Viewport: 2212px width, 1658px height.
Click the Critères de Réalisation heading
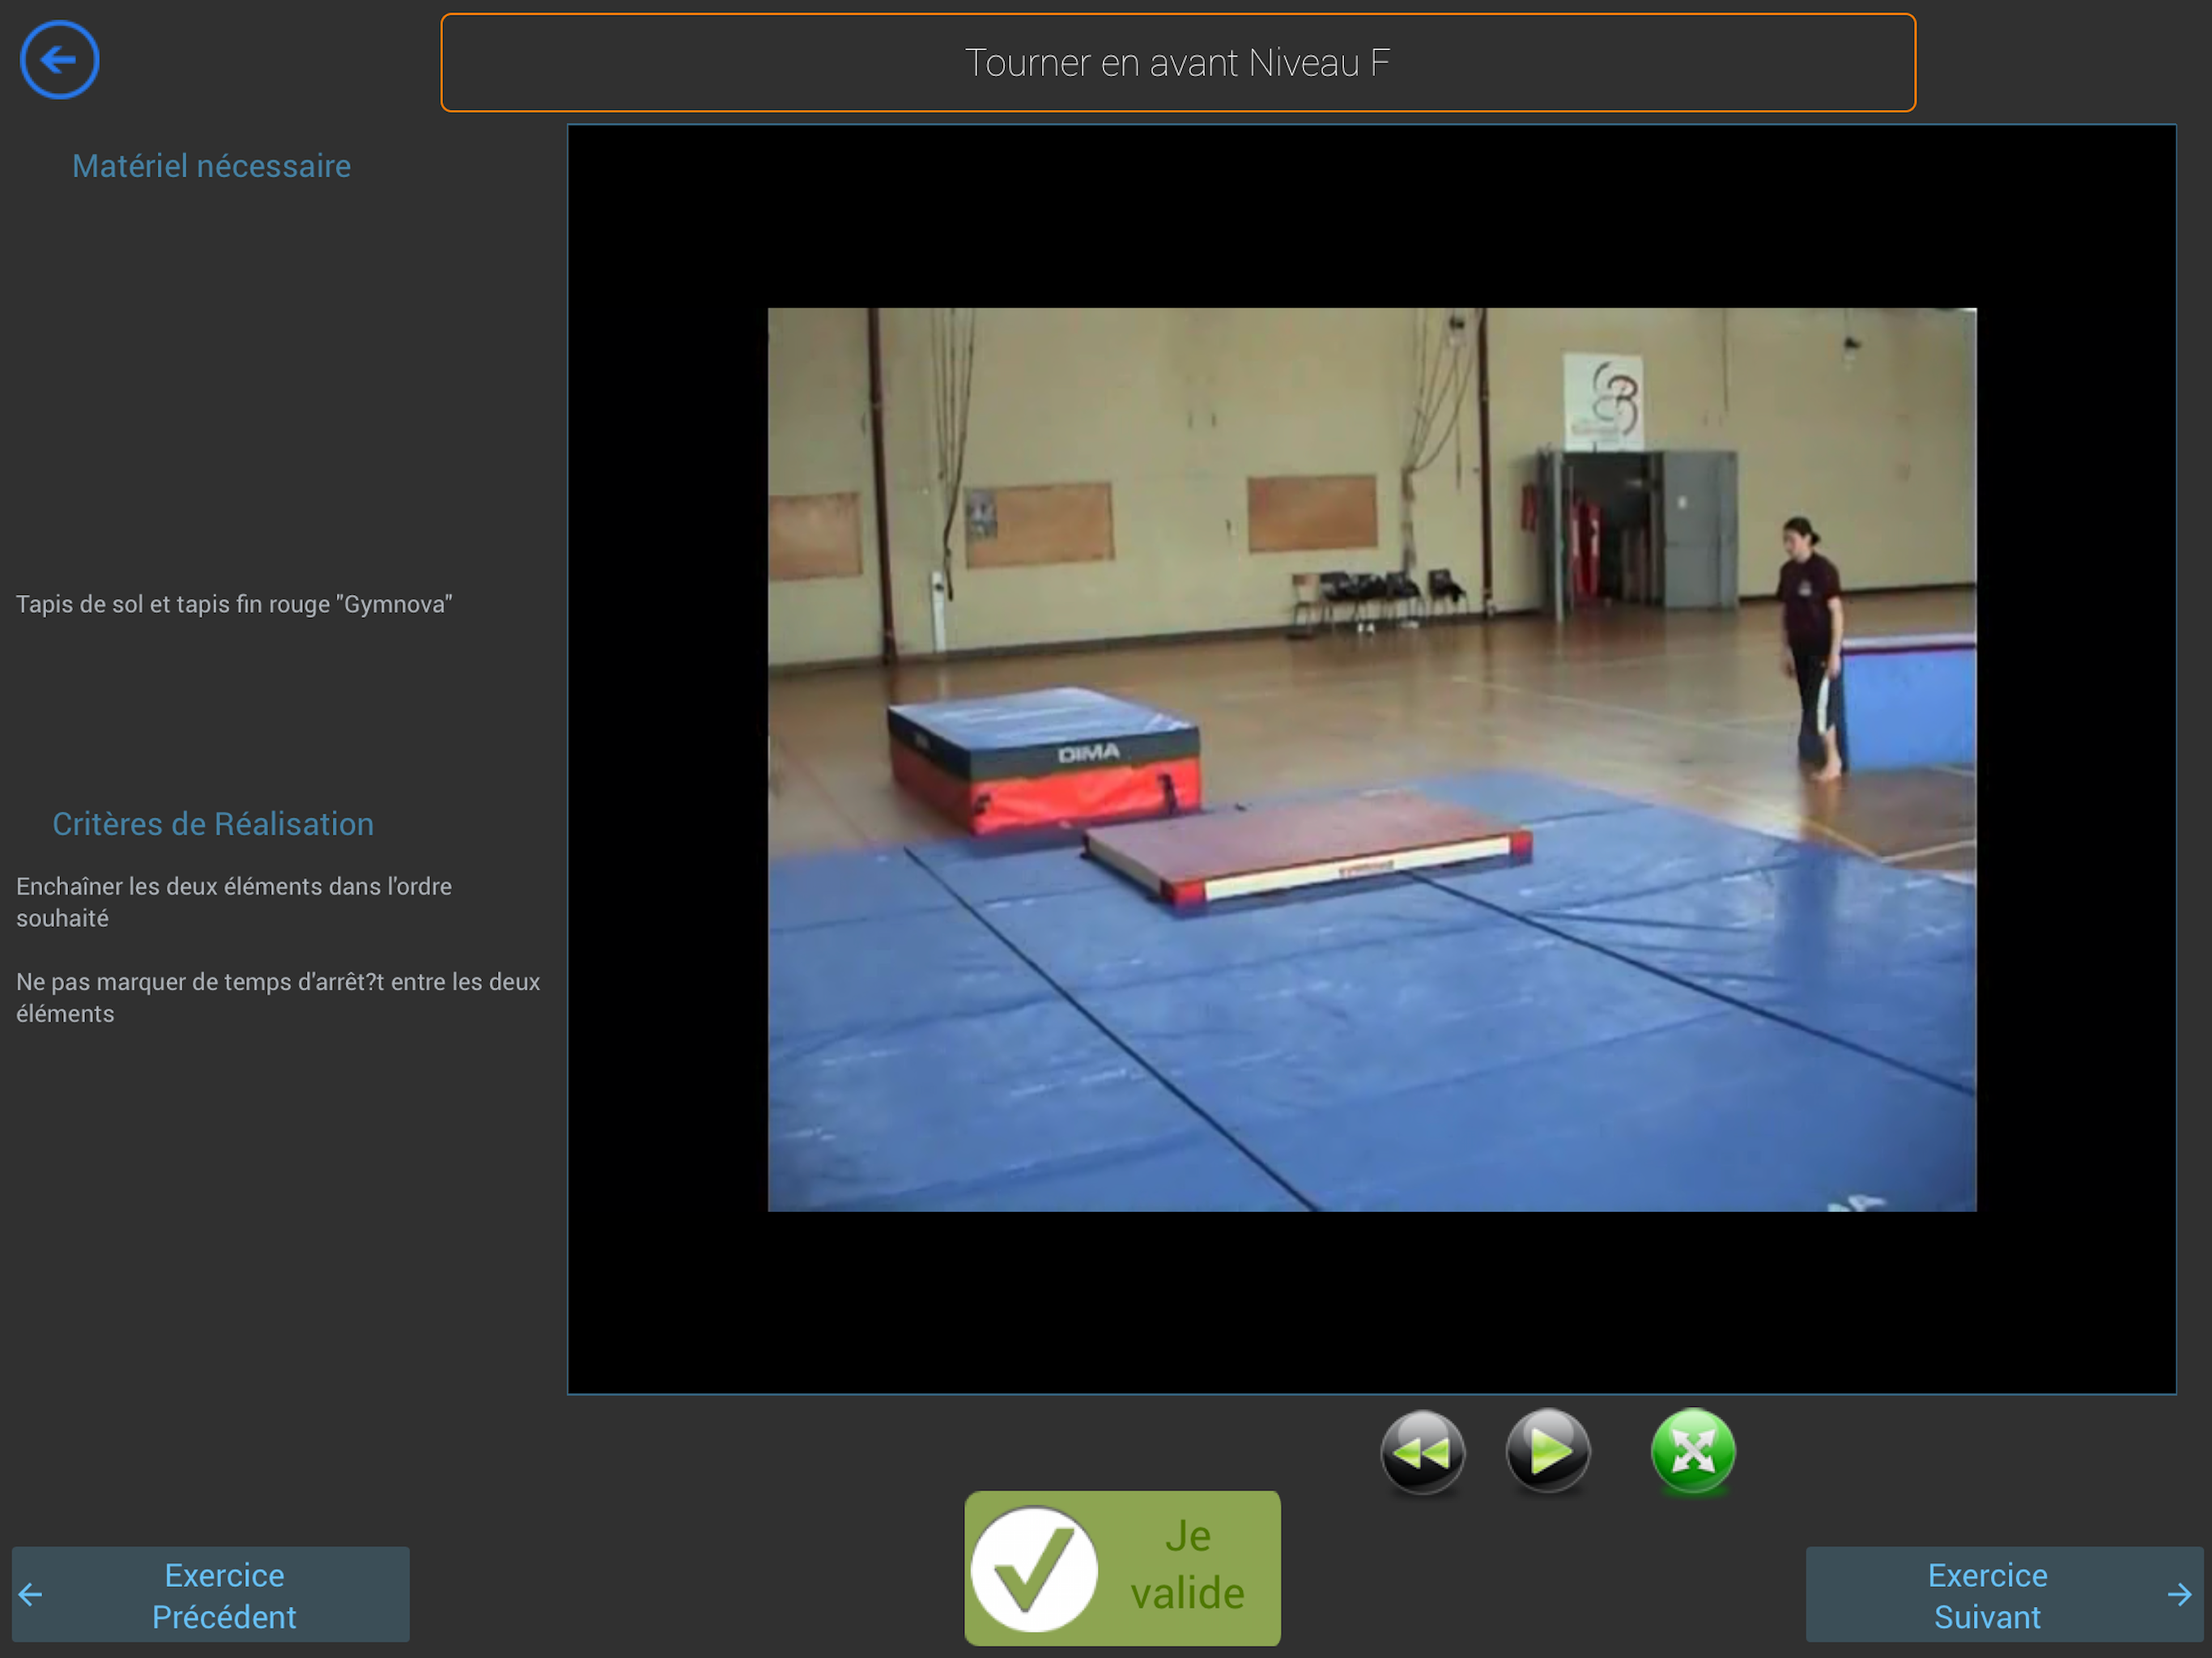(x=213, y=824)
